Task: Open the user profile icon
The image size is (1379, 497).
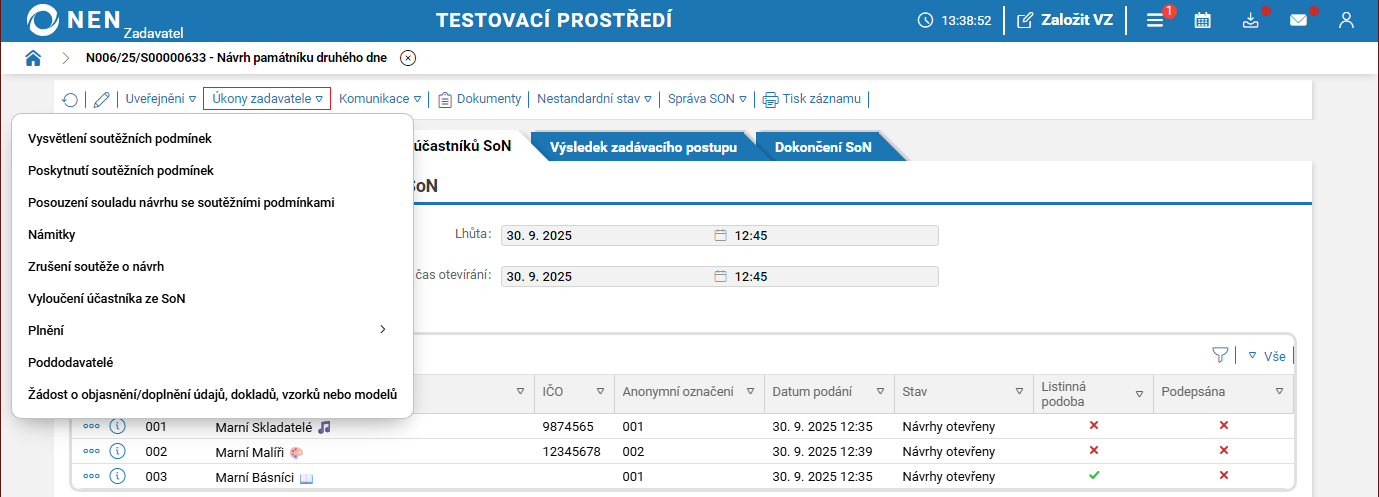Action: click(x=1346, y=20)
